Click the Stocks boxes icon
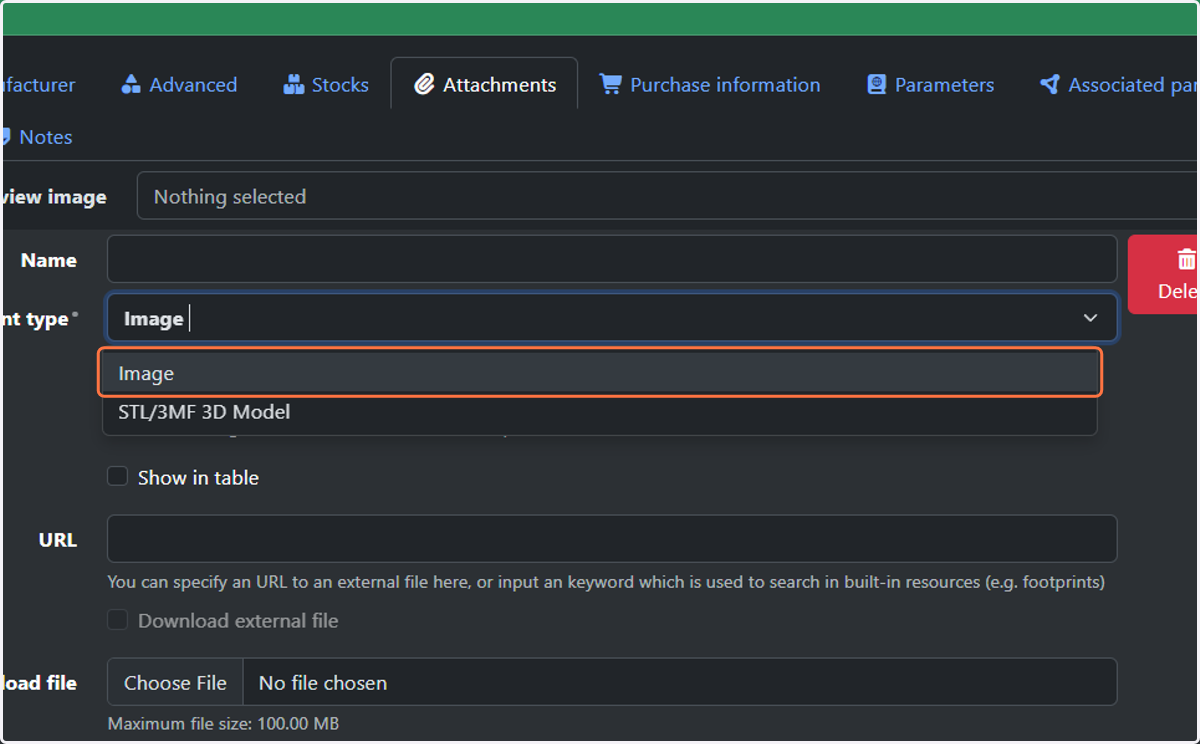Viewport: 1200px width, 744px height. tap(293, 85)
